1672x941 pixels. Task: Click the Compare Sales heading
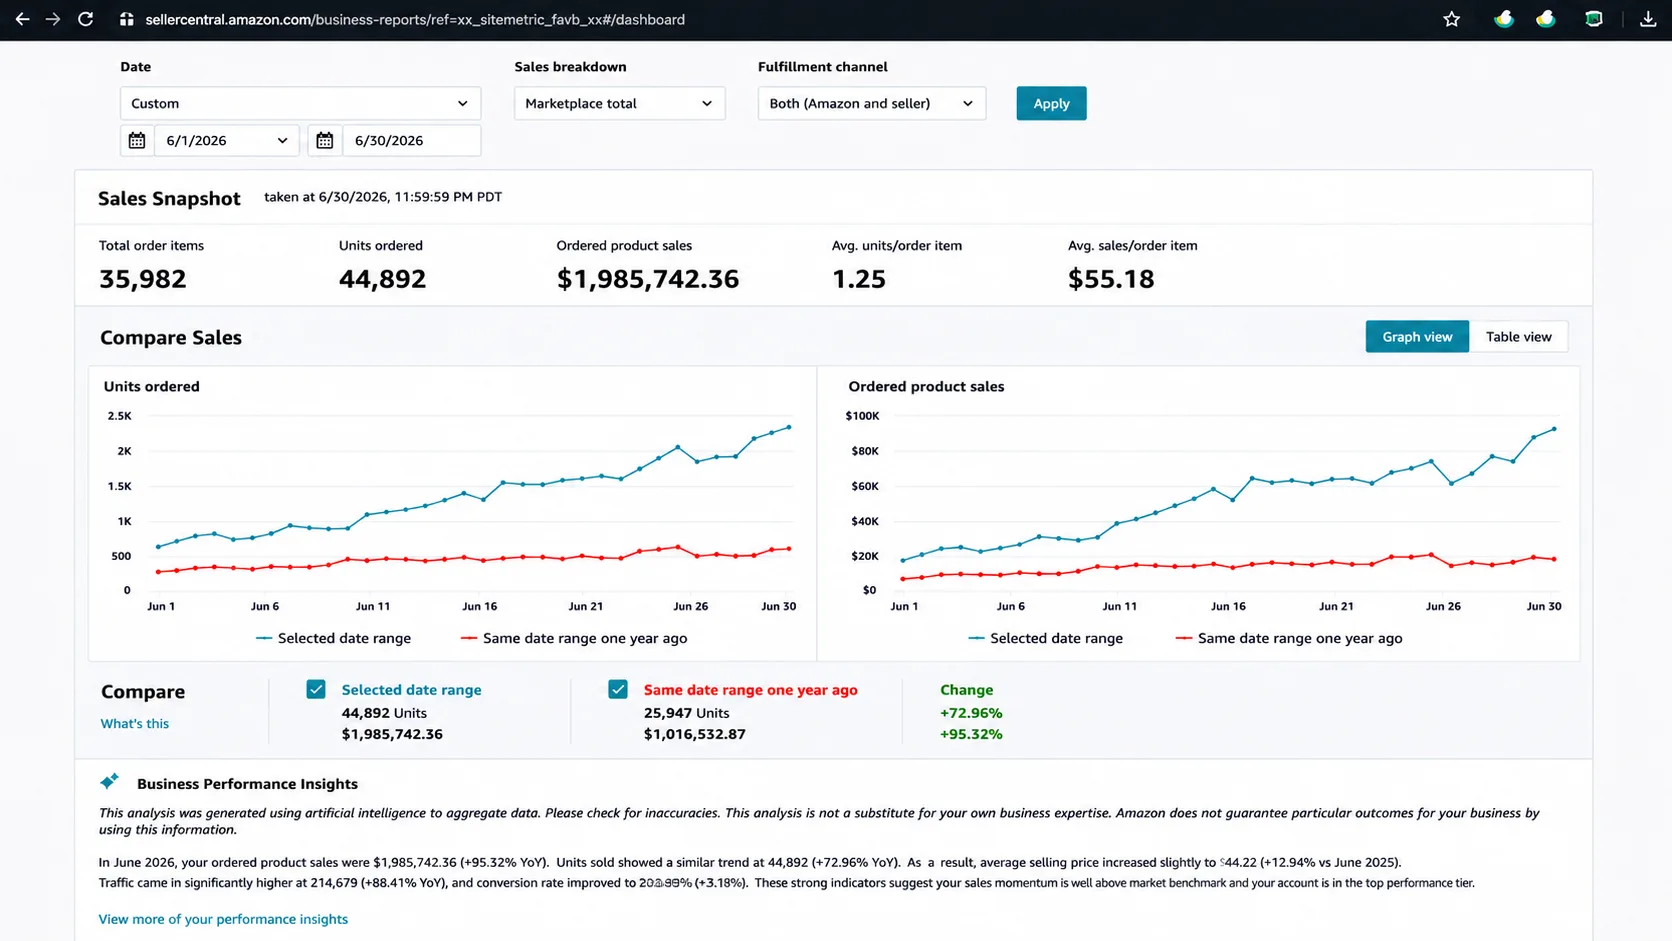tap(171, 337)
